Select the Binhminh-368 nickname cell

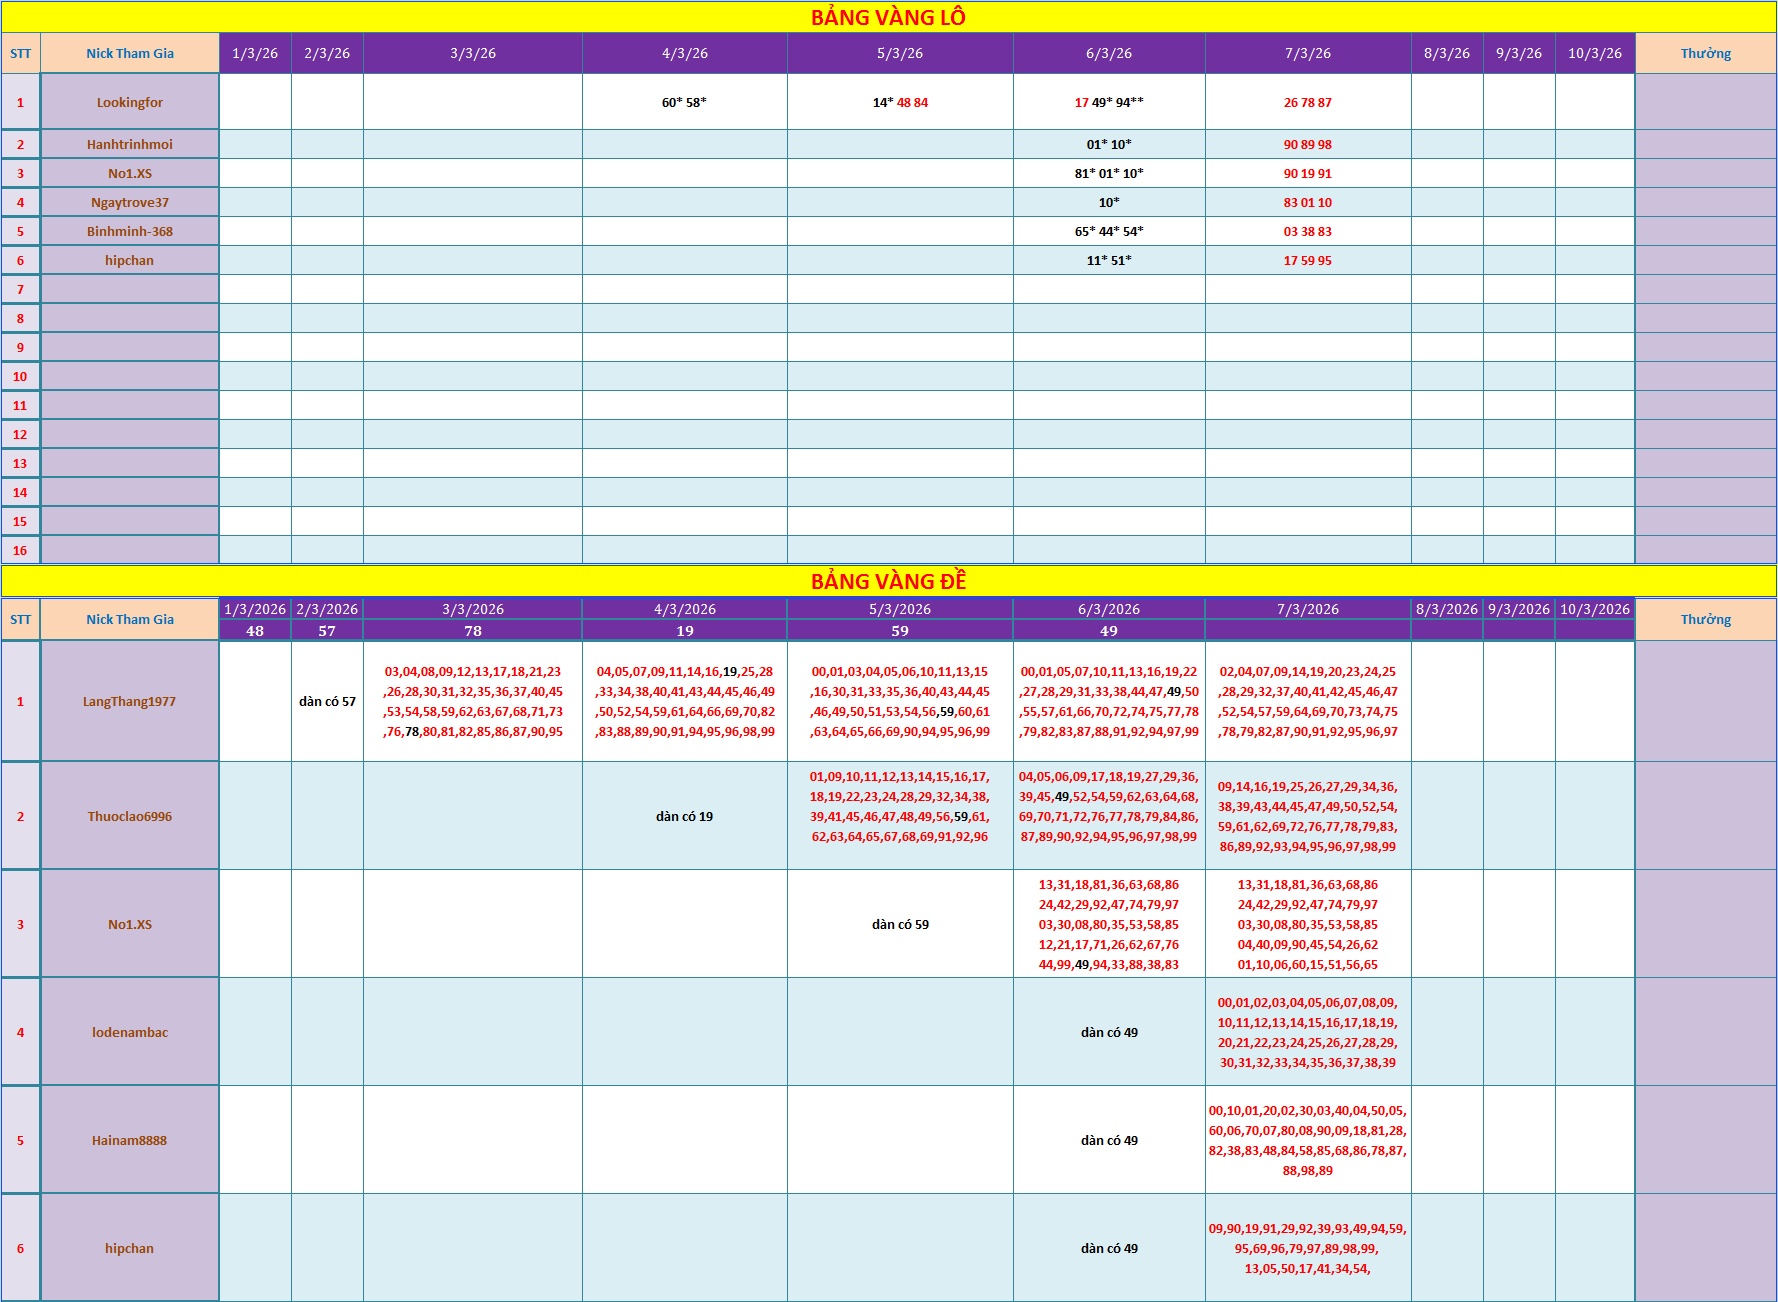tap(130, 231)
